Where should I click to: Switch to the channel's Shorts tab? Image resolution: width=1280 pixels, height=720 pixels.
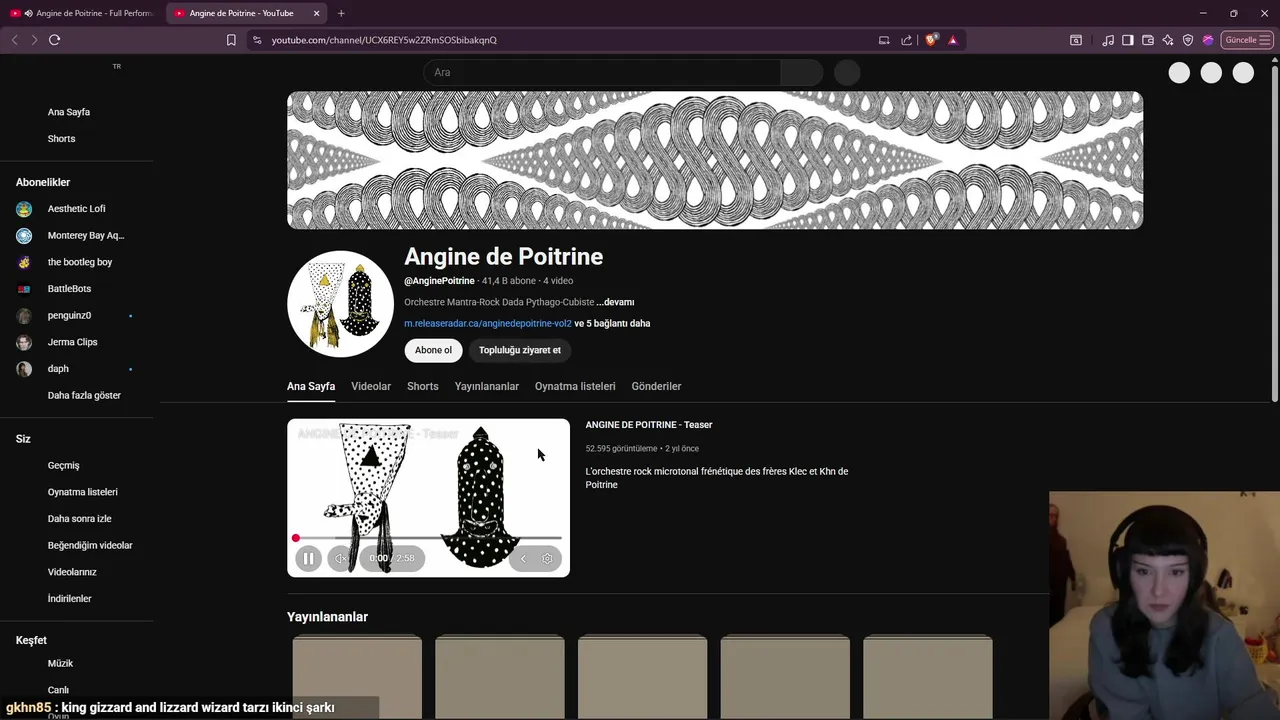[422, 386]
